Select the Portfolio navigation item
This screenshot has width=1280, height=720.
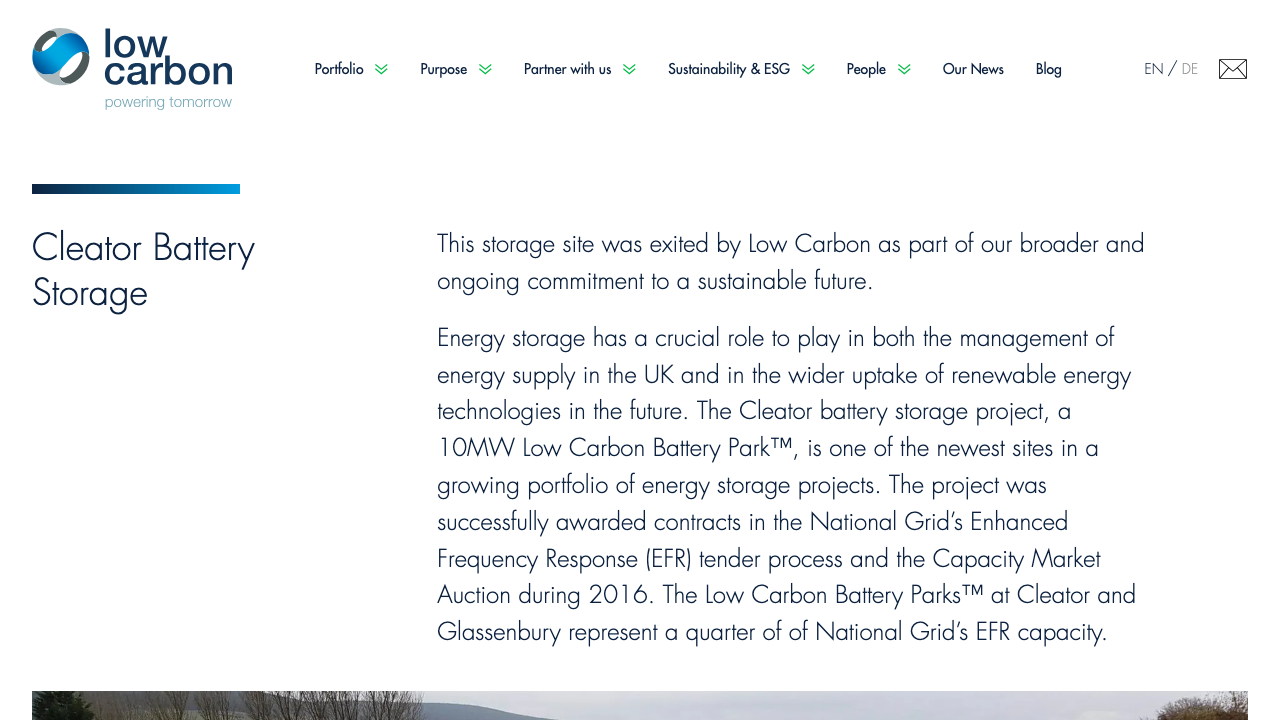pyautogui.click(x=339, y=69)
